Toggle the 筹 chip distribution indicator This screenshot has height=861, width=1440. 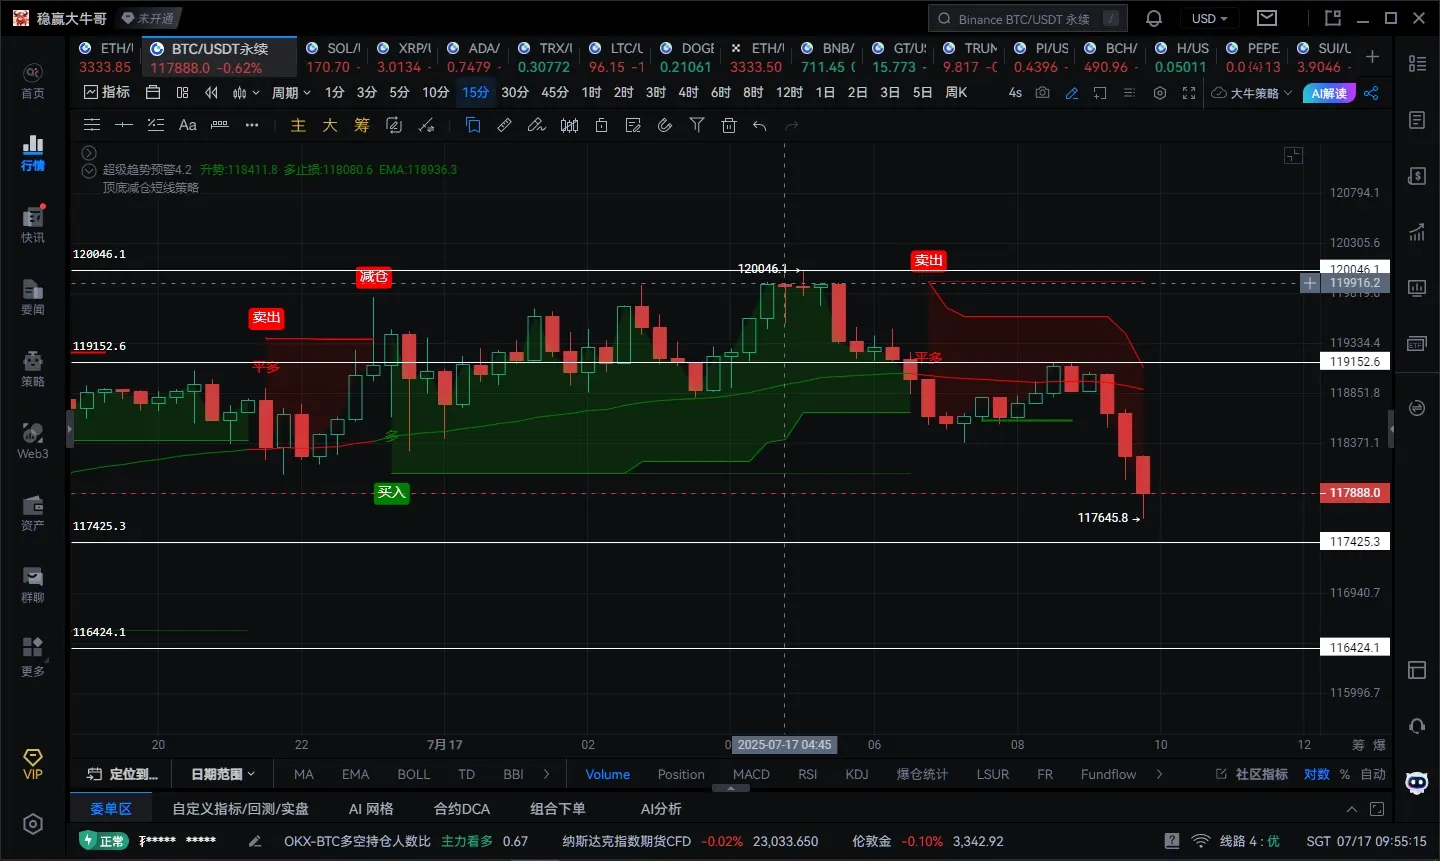pyautogui.click(x=362, y=125)
